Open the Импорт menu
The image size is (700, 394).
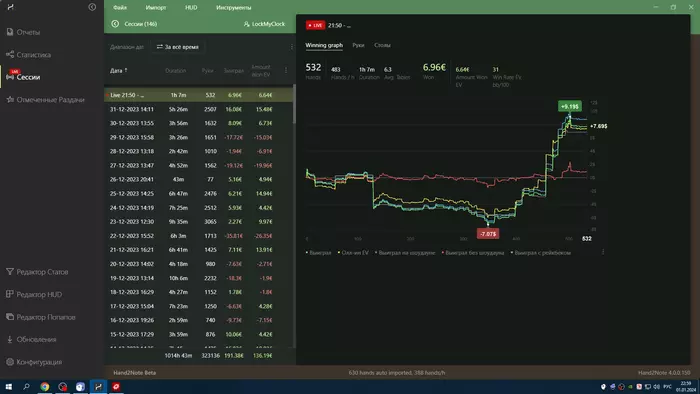click(x=156, y=8)
